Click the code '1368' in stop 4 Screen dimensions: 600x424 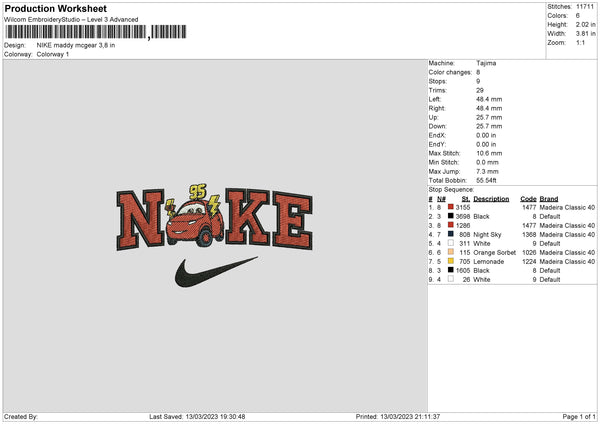pyautogui.click(x=529, y=235)
